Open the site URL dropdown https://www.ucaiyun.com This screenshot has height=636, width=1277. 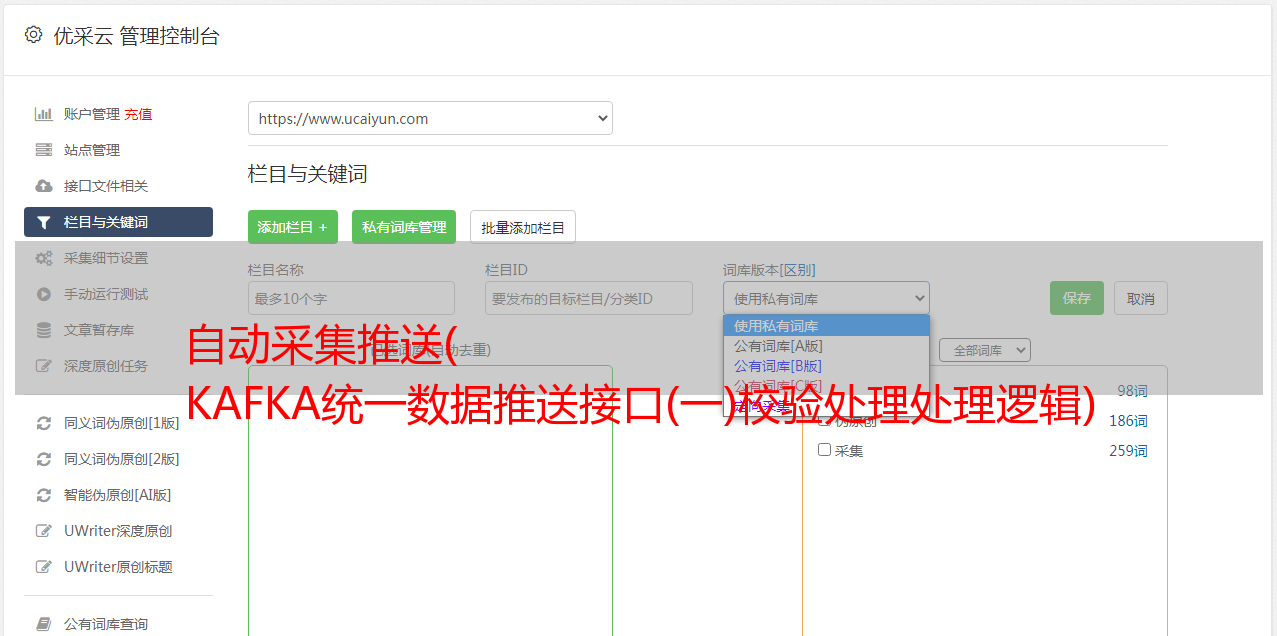click(x=430, y=118)
